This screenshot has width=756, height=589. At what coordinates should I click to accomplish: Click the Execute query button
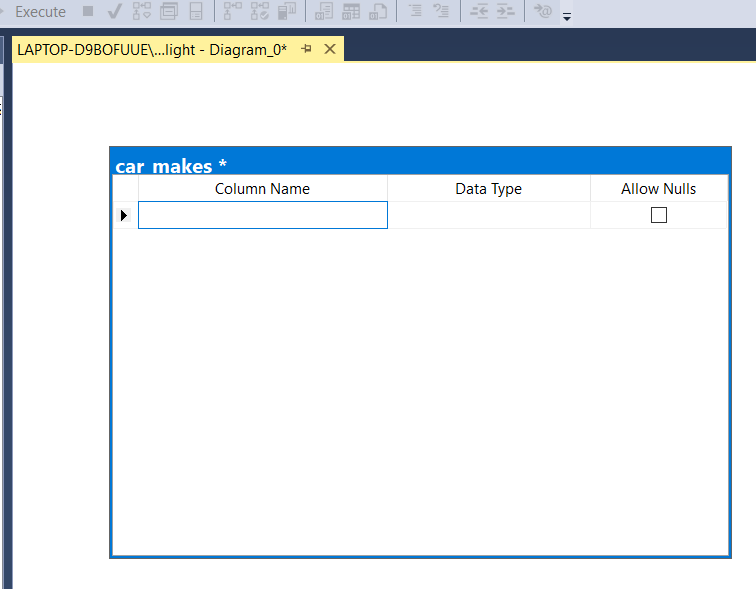pyautogui.click(x=39, y=12)
